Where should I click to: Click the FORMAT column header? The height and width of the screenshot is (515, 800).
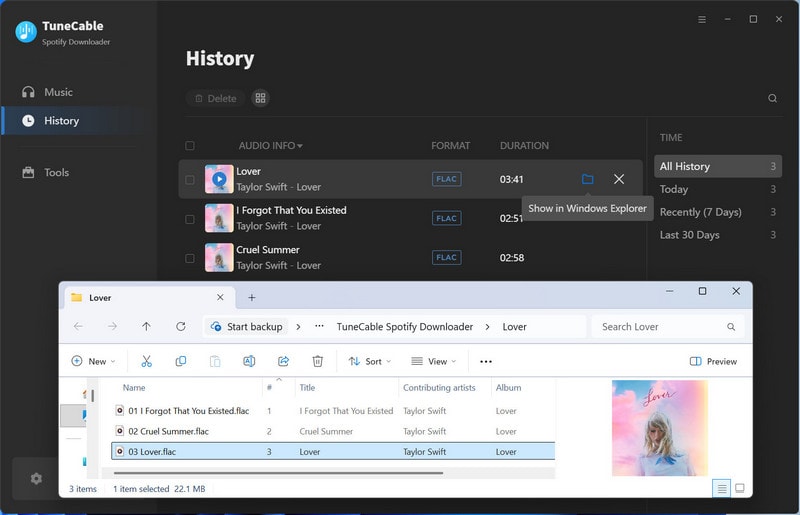click(x=451, y=146)
